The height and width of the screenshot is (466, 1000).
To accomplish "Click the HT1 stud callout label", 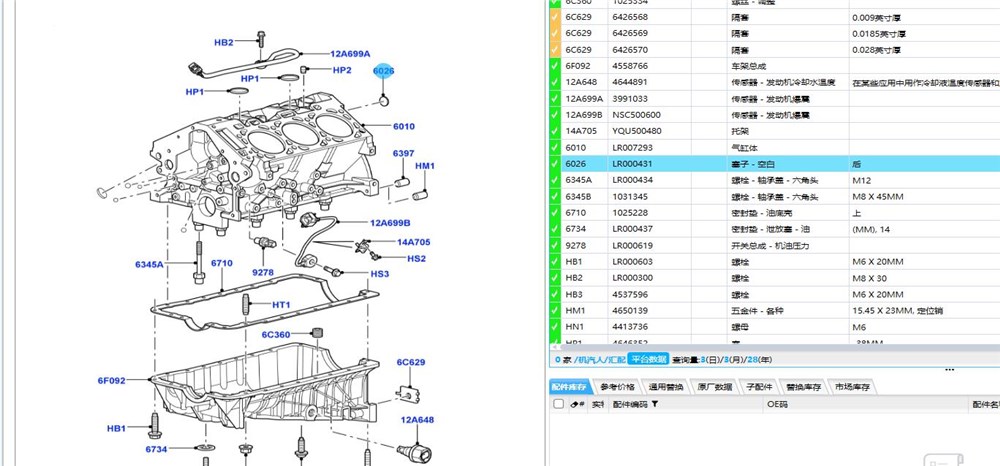I will 281,305.
